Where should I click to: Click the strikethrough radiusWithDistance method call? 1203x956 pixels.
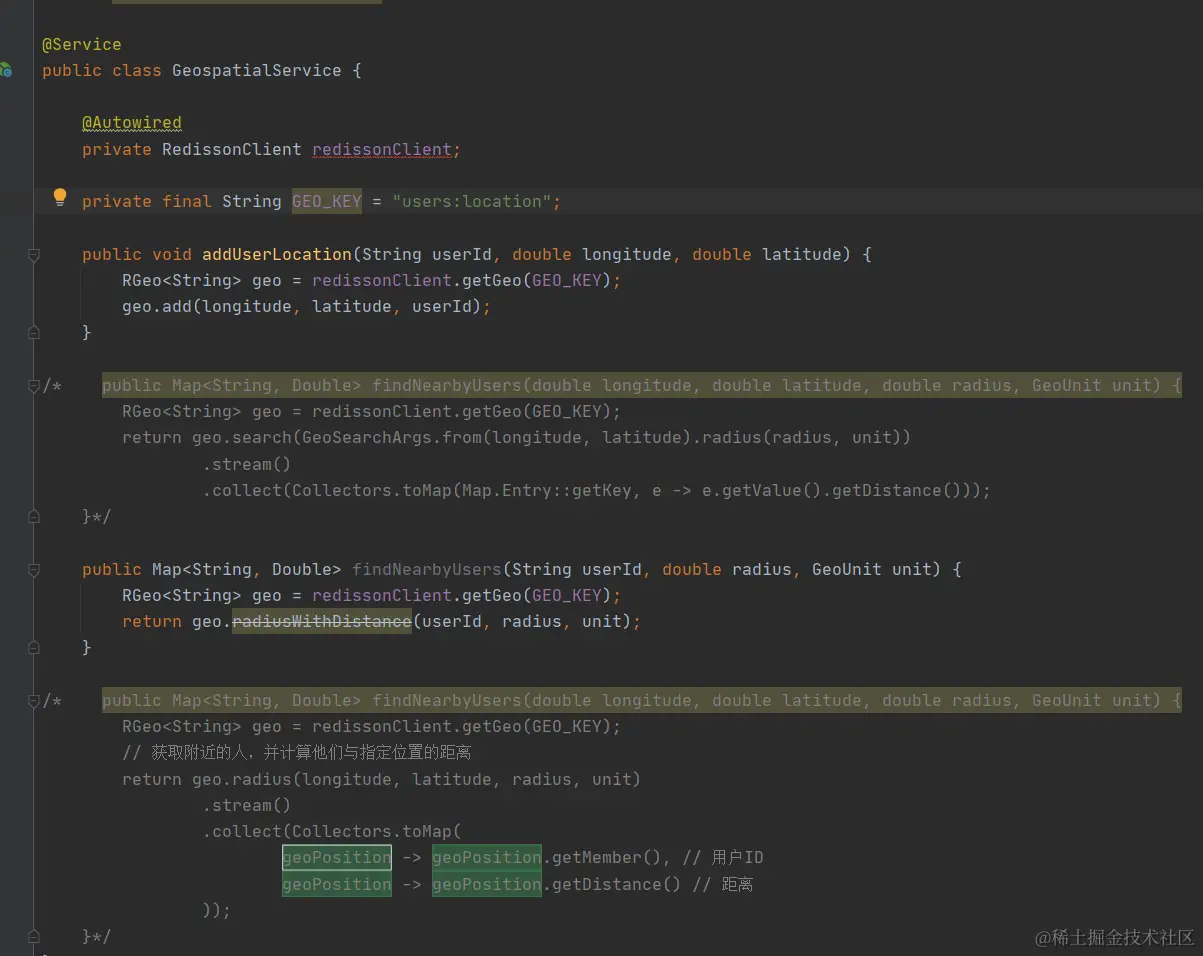pos(322,622)
